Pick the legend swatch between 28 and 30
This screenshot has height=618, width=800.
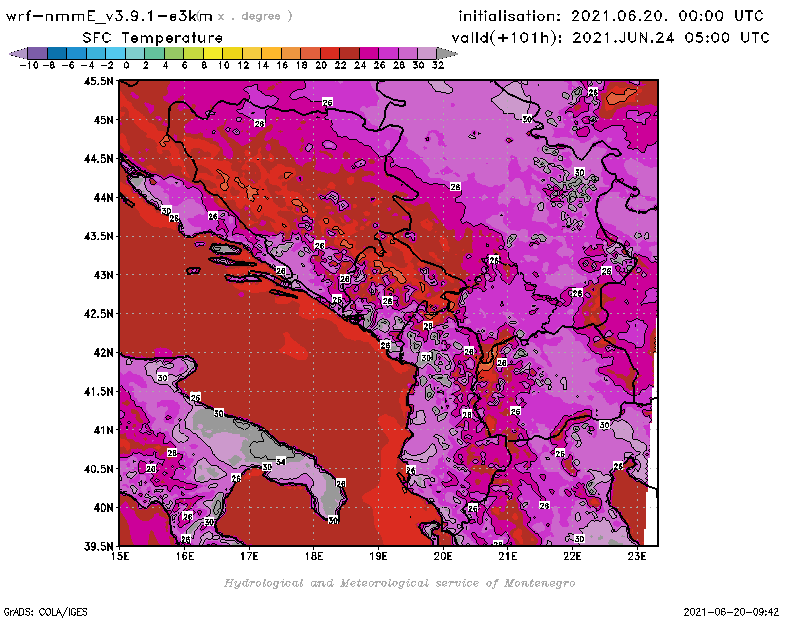[x=408, y=53]
